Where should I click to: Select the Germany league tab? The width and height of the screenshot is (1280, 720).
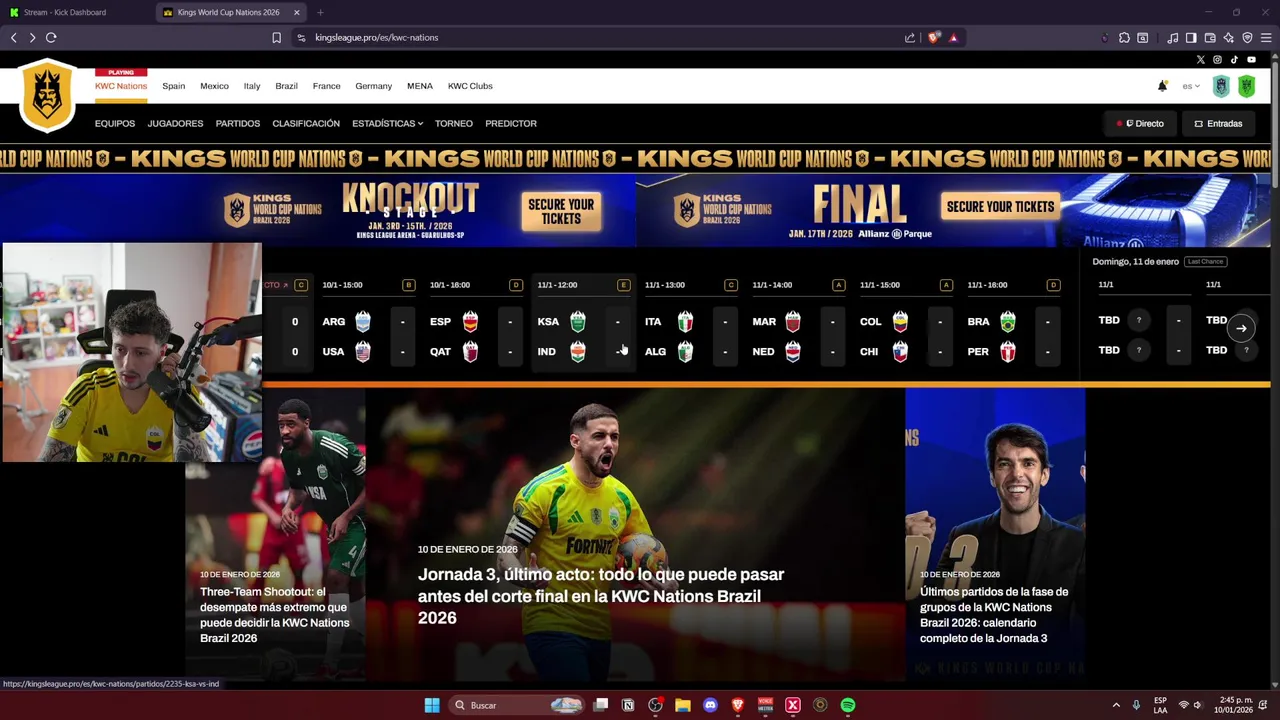pos(373,86)
